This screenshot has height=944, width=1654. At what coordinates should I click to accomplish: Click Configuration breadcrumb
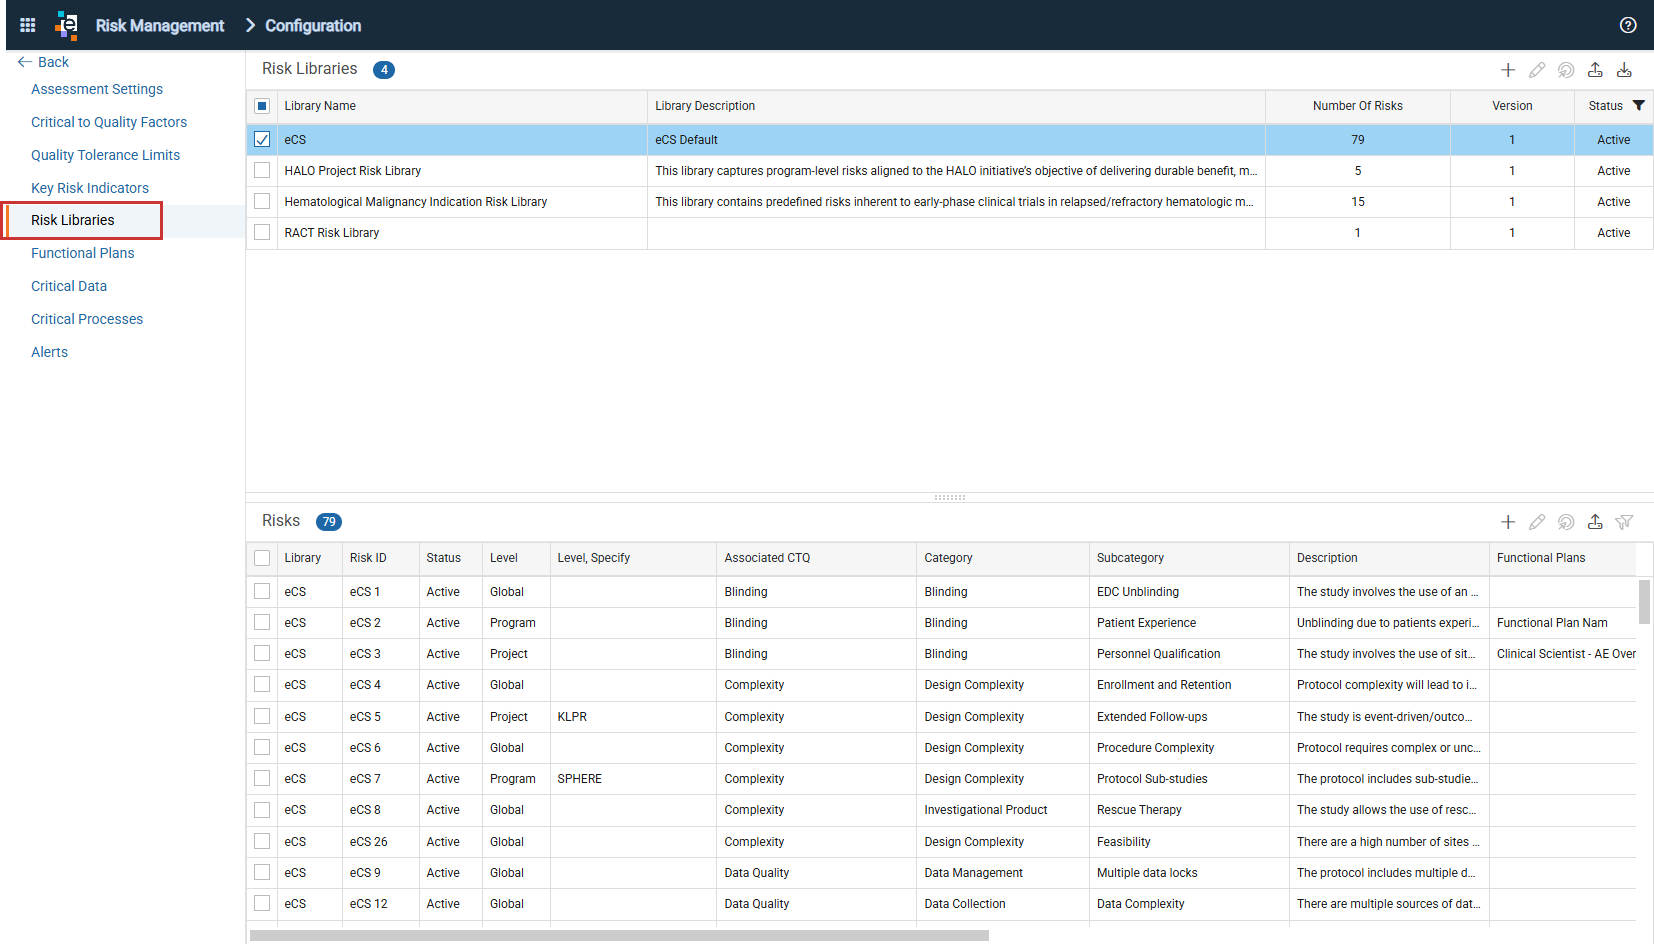313,26
